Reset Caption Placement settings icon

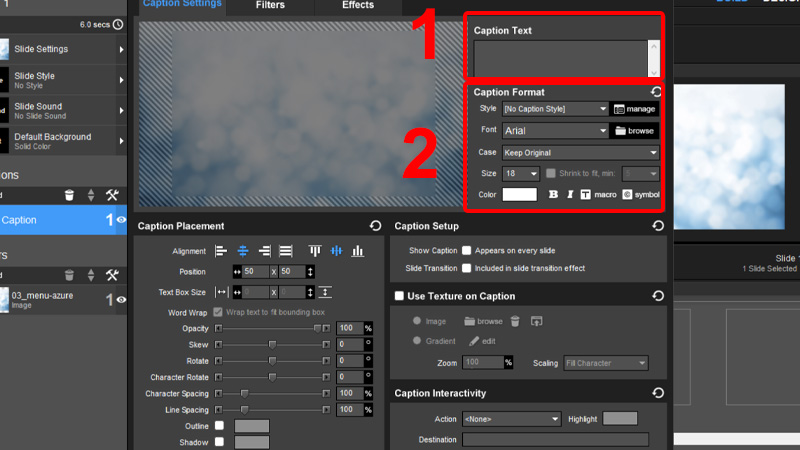coord(376,226)
